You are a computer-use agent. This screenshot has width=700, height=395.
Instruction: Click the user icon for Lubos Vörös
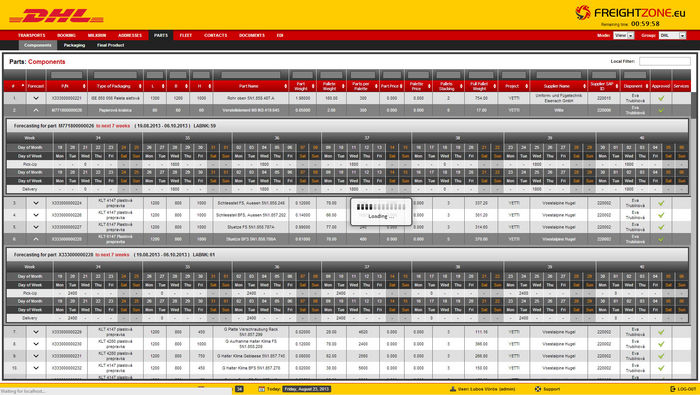coord(453,389)
